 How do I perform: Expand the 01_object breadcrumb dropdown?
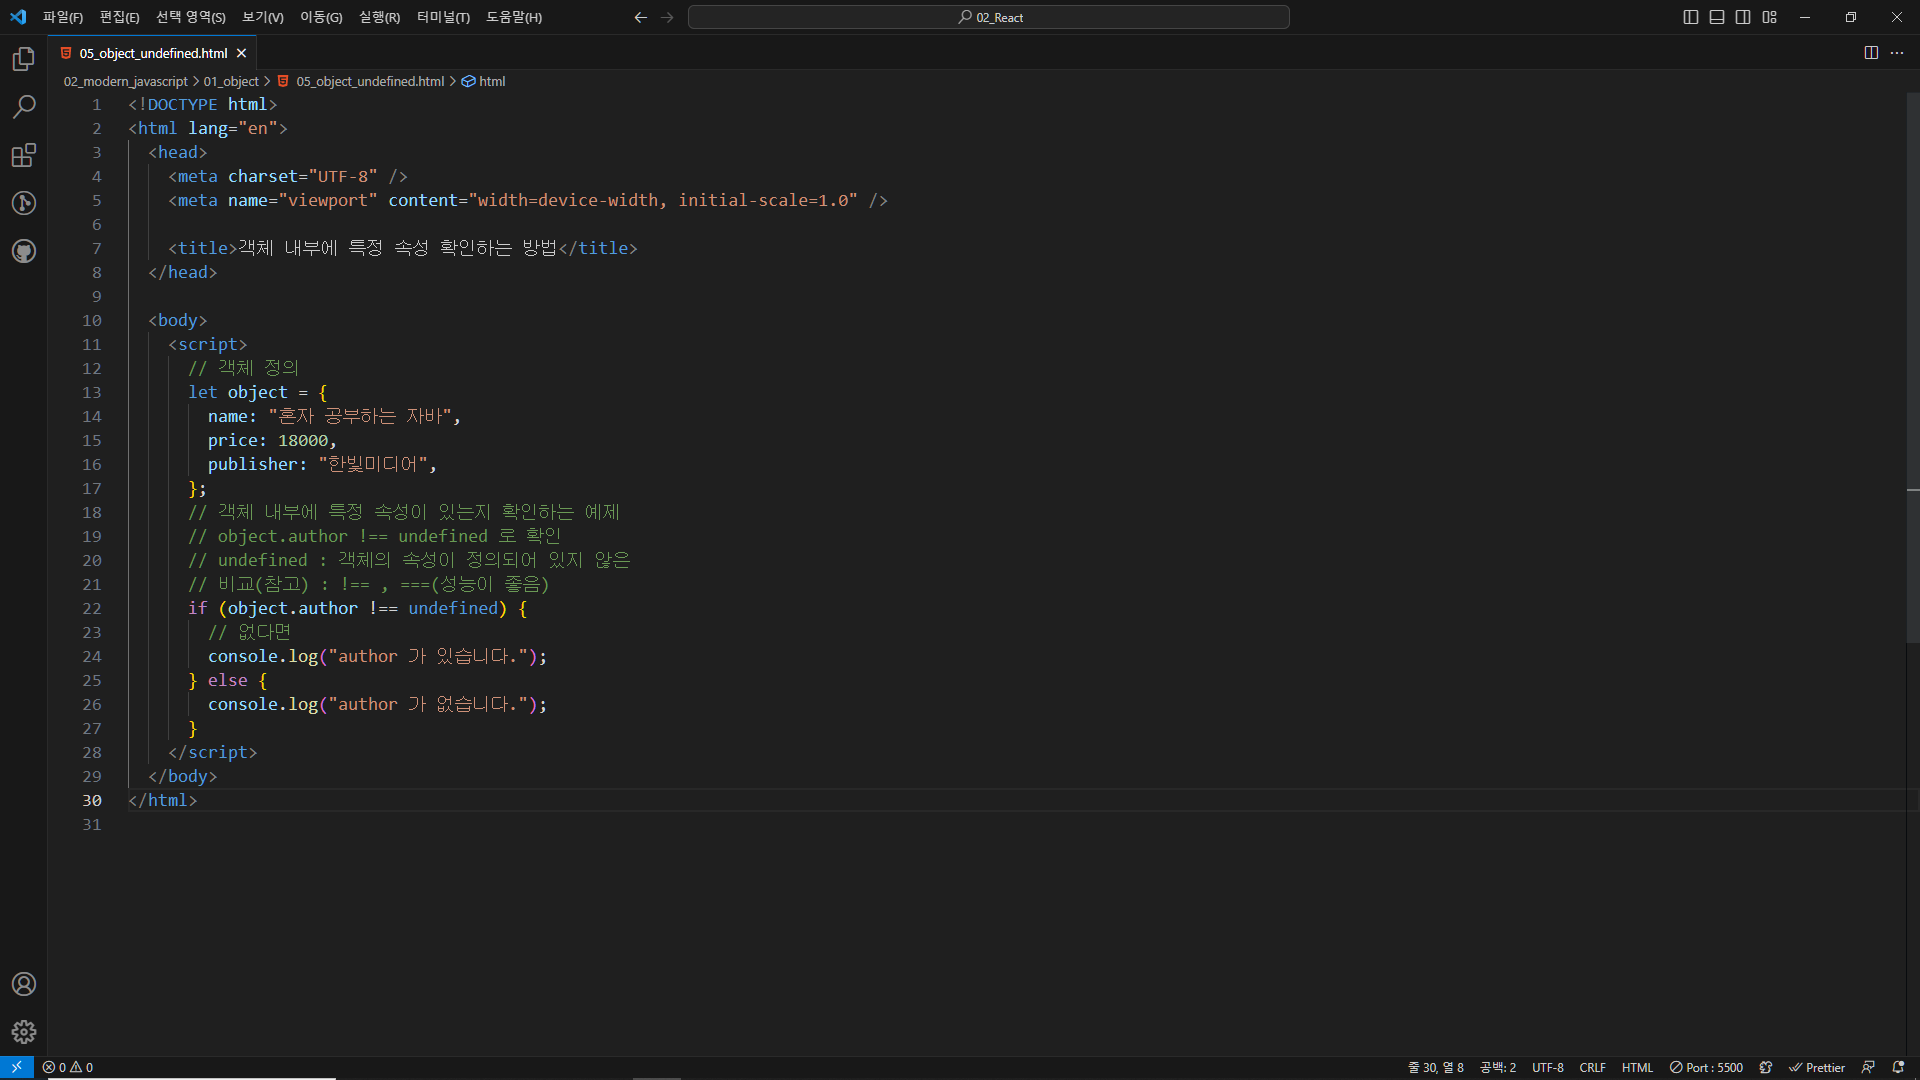coord(231,81)
